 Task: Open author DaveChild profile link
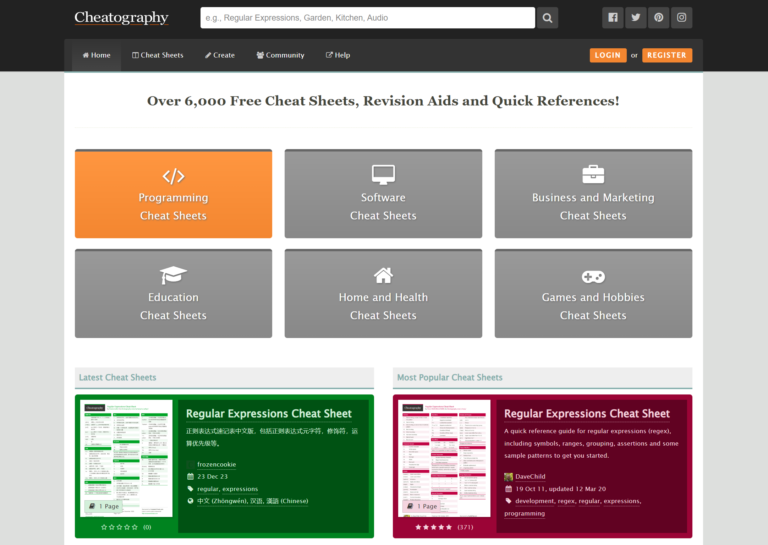coord(530,476)
